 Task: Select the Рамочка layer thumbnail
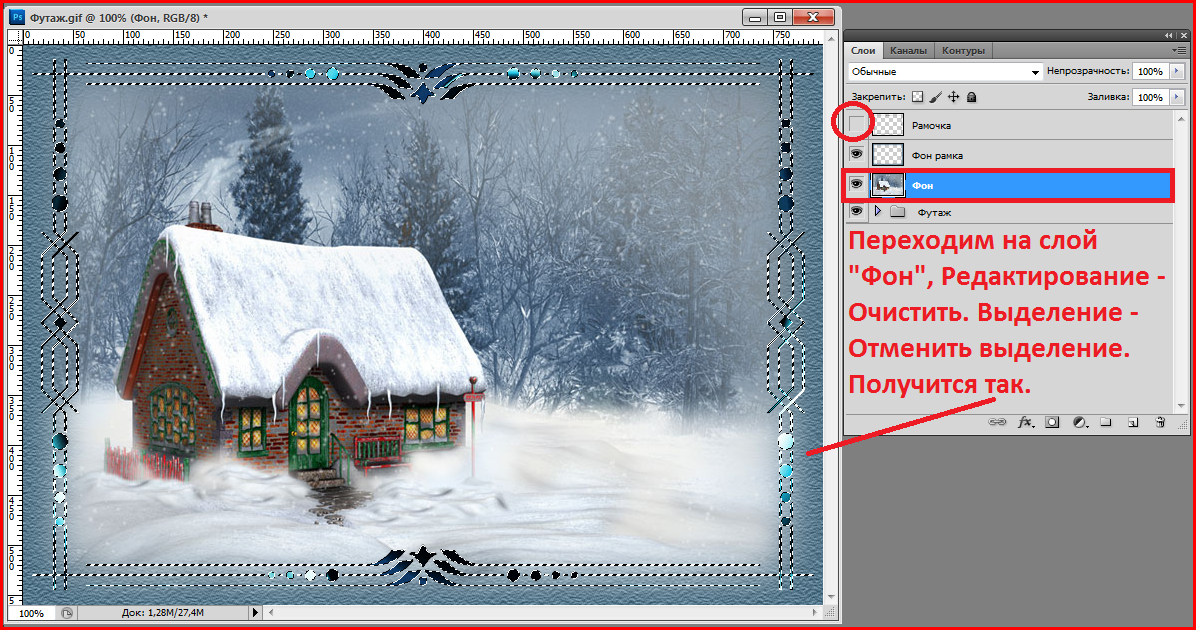pos(888,124)
